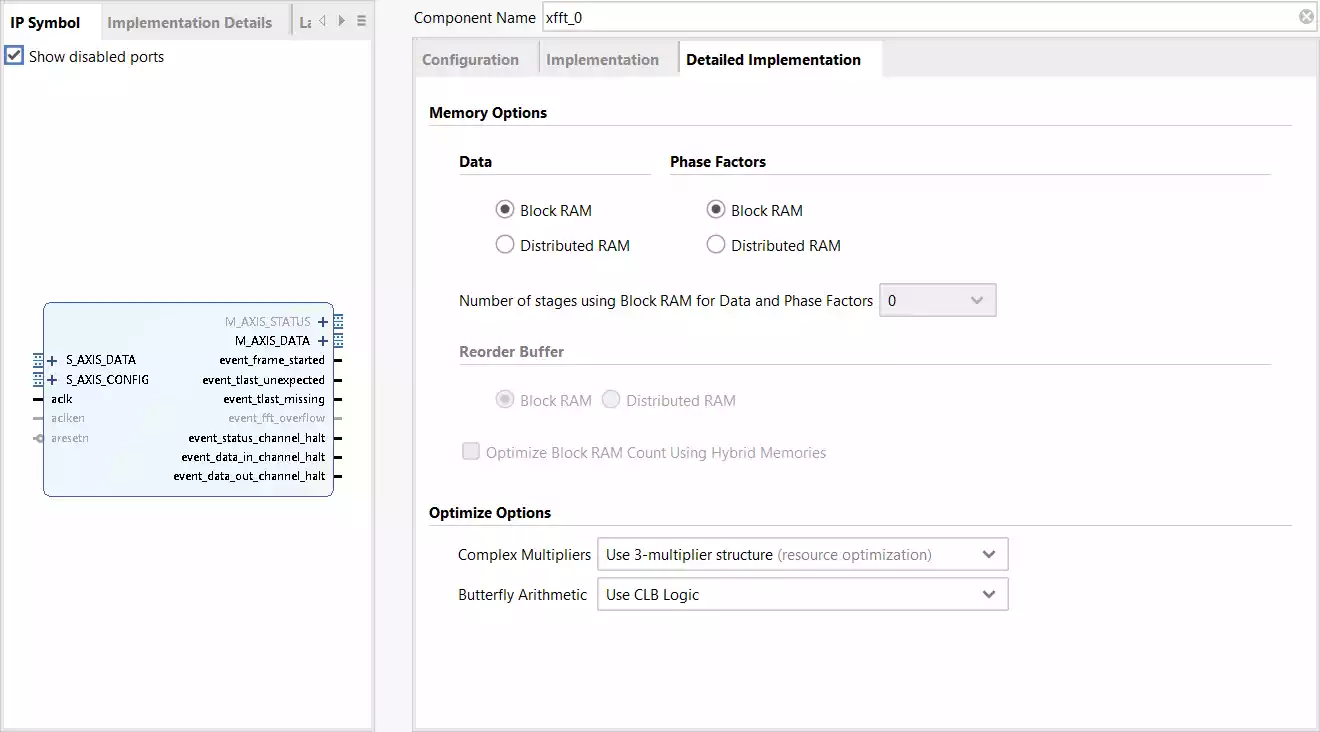This screenshot has height=732, width=1320.
Task: Click the event_frame_started port label
Action: (x=272, y=360)
